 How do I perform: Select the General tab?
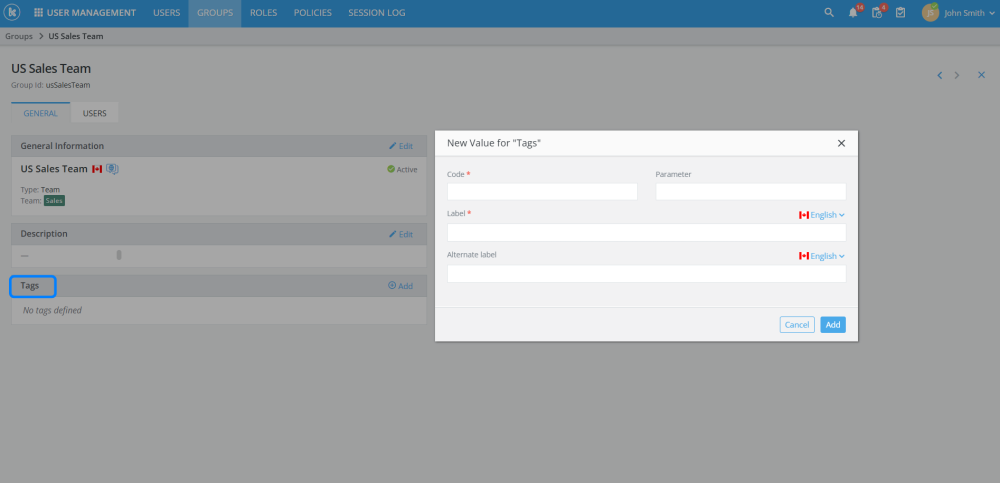pyautogui.click(x=41, y=114)
